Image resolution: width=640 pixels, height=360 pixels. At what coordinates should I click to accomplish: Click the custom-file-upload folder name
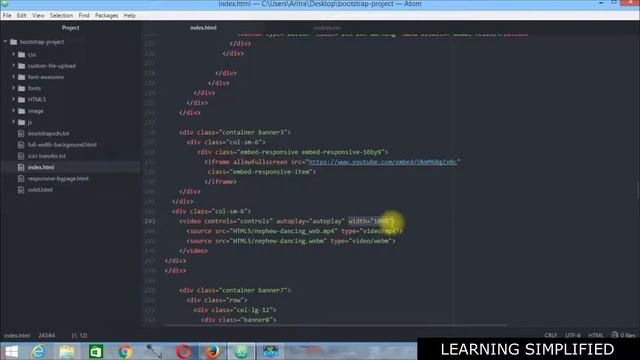click(x=51, y=66)
